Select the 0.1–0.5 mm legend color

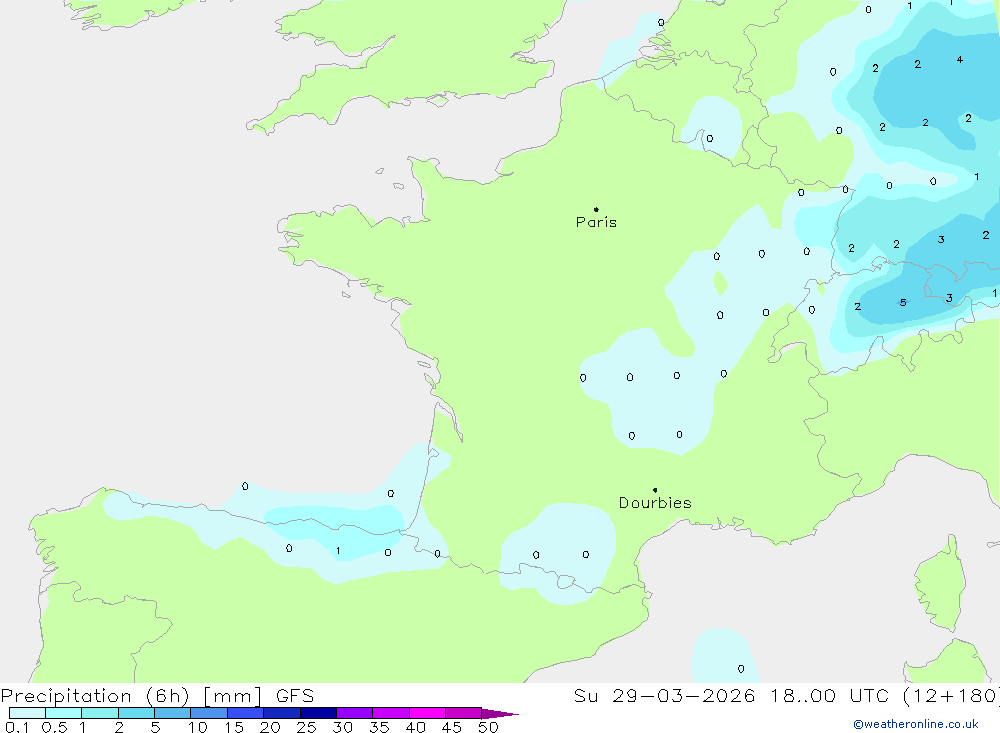pyautogui.click(x=27, y=713)
